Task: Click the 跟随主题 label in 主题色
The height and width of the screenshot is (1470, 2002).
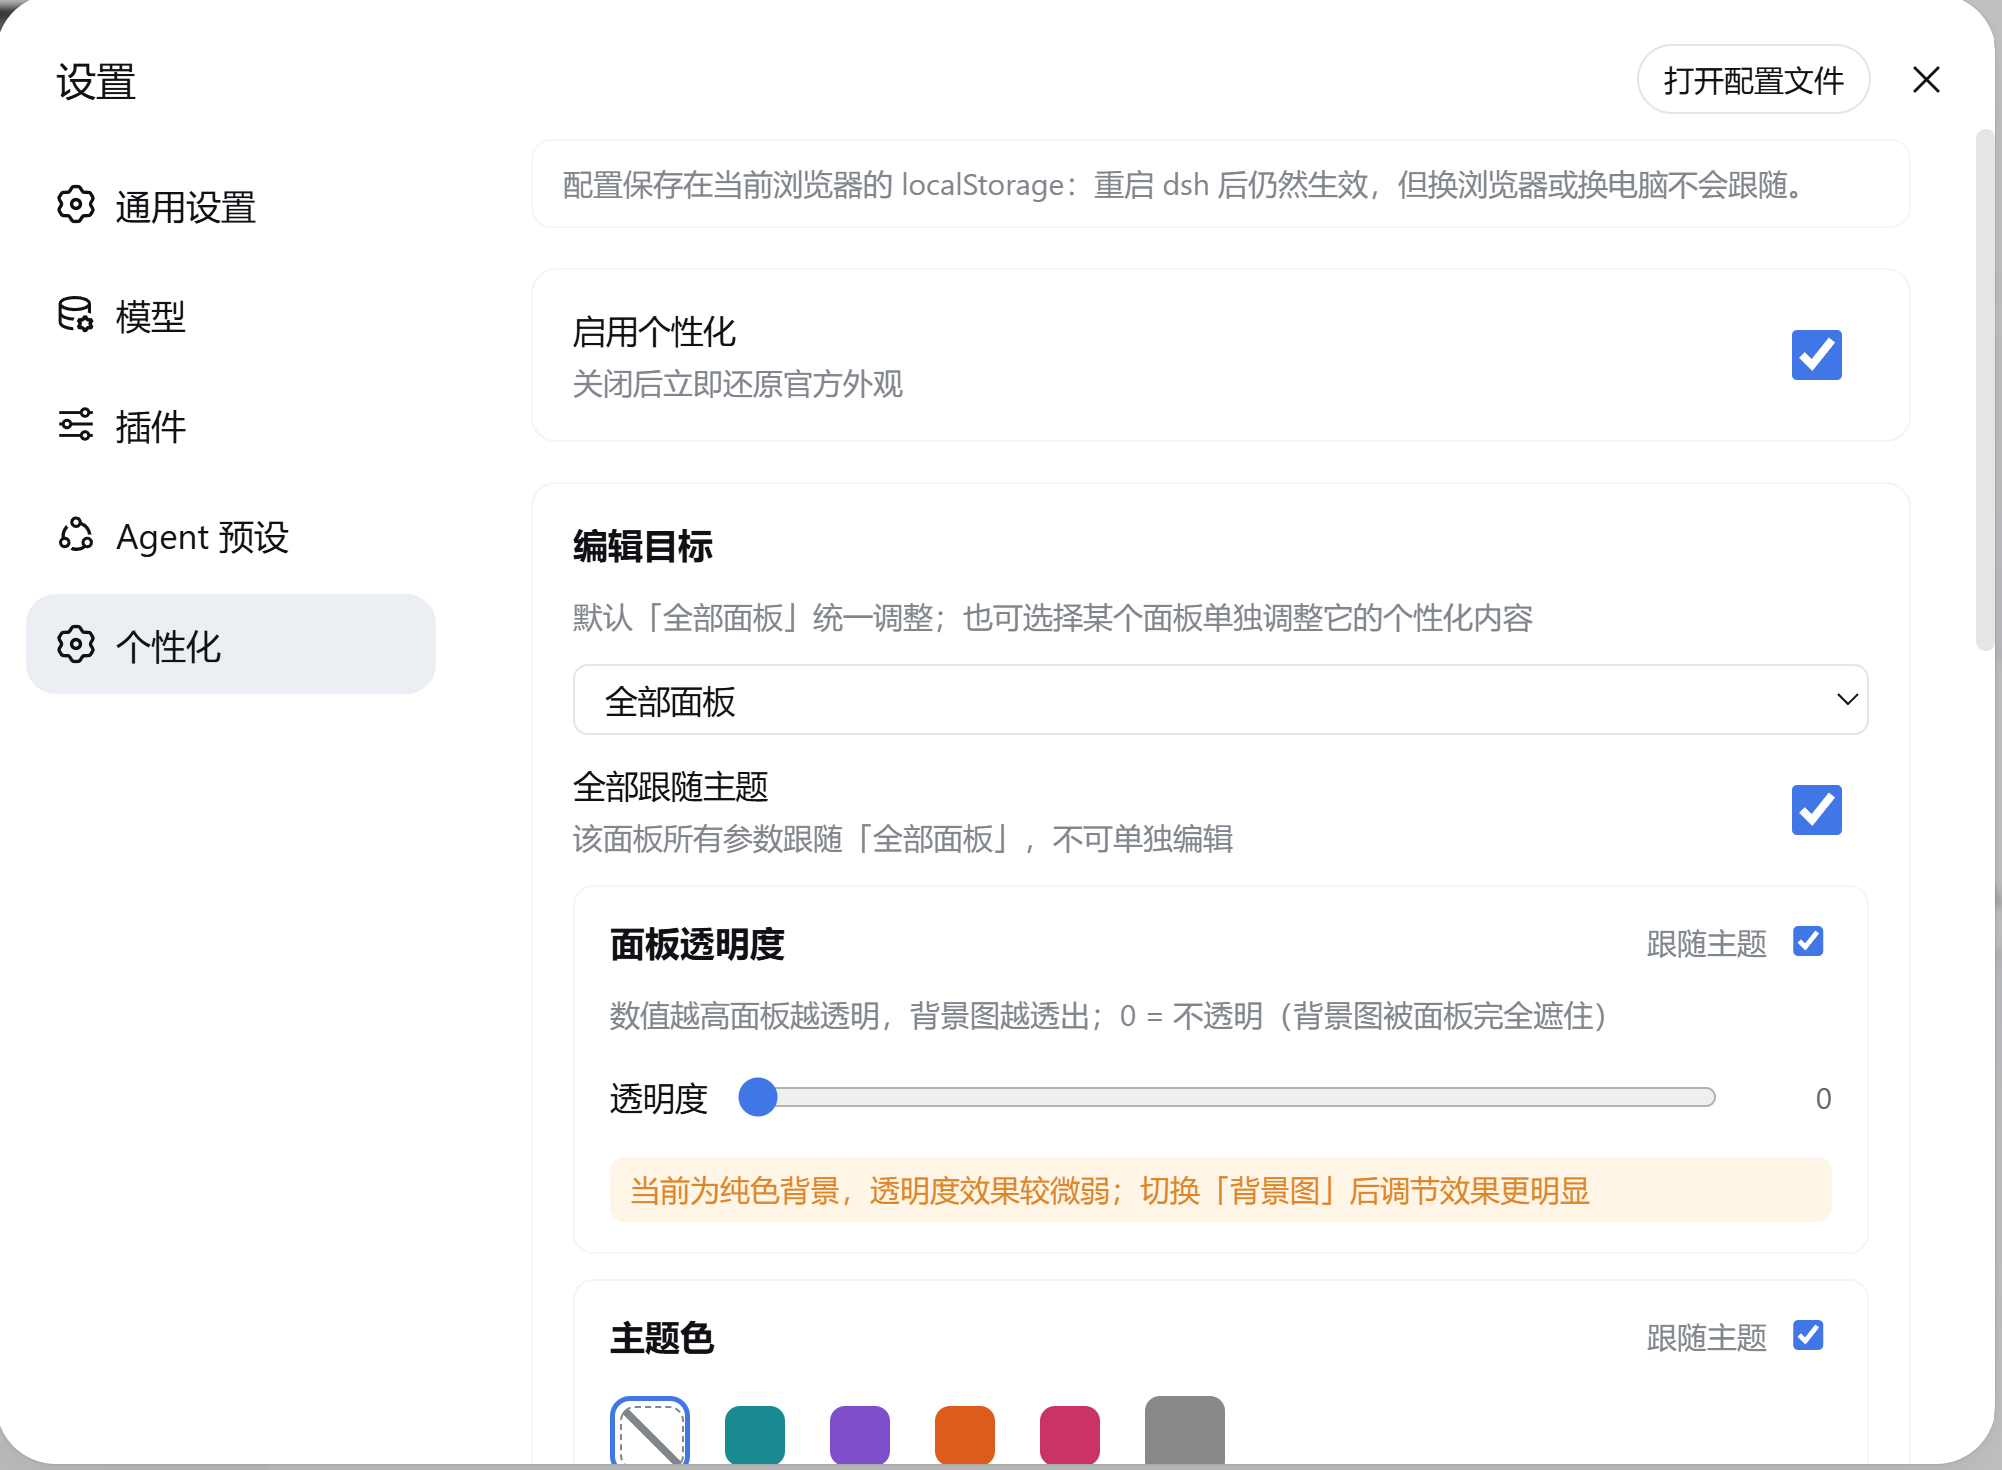Action: [x=1706, y=1337]
